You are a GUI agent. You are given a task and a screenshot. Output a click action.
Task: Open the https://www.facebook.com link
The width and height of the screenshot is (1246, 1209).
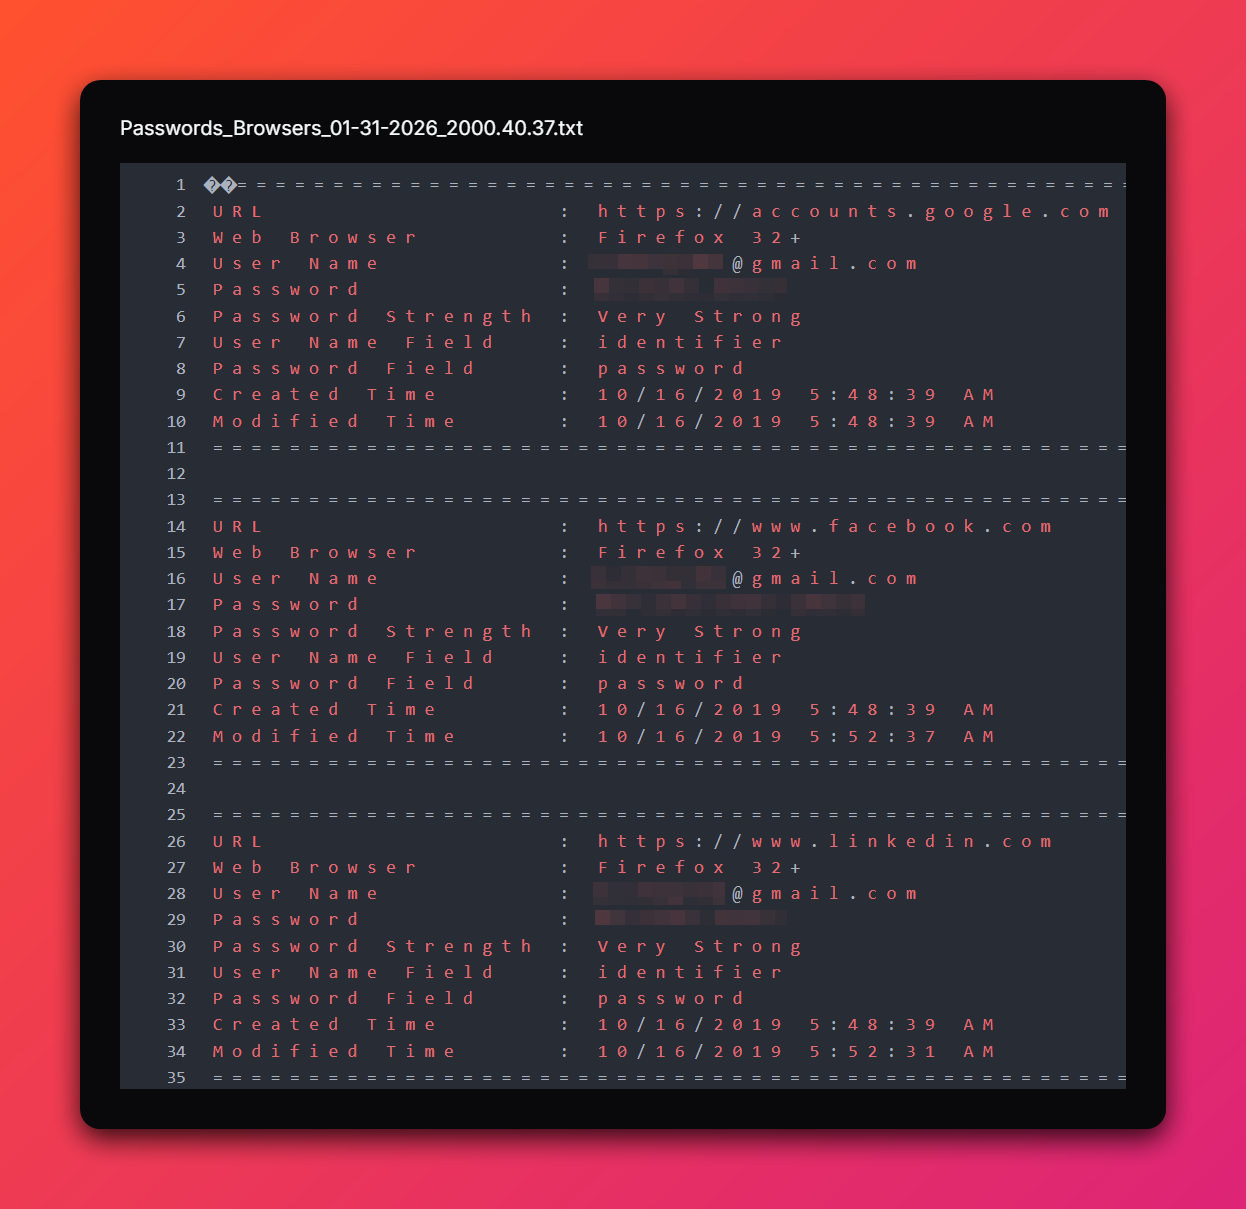click(825, 526)
